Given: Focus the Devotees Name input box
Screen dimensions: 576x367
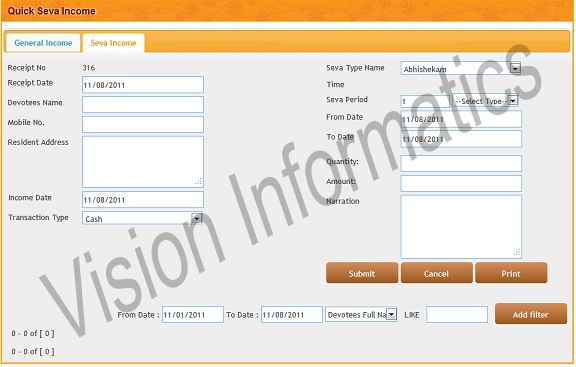Looking at the screenshot, I should coord(143,105).
